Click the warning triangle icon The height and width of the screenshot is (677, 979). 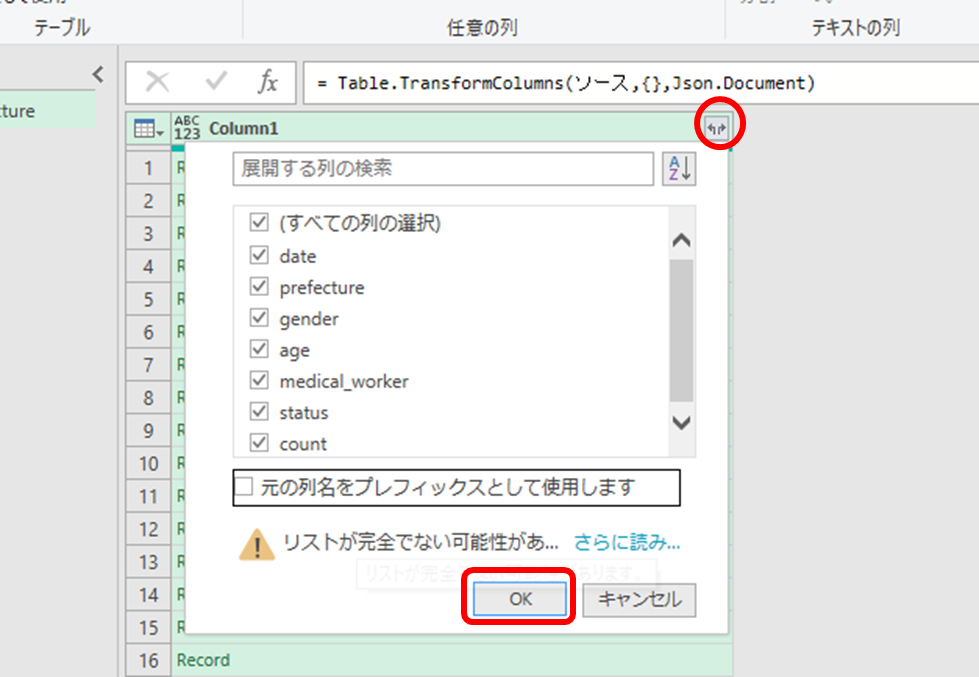257,544
